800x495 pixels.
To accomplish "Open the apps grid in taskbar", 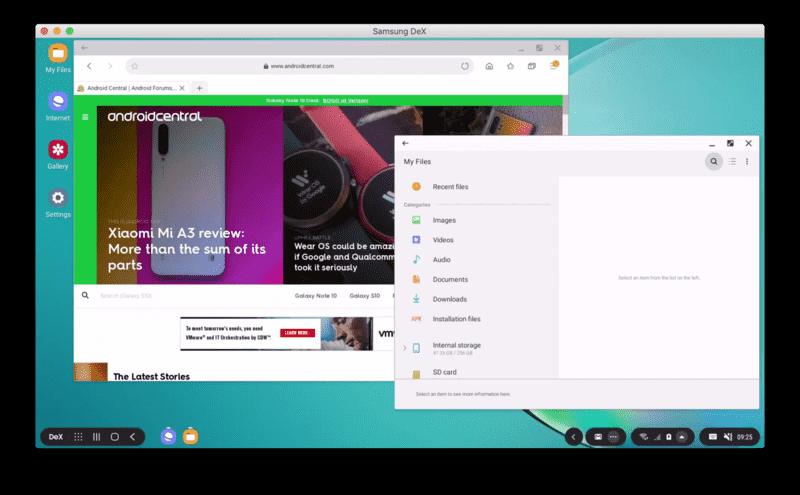I will point(78,437).
